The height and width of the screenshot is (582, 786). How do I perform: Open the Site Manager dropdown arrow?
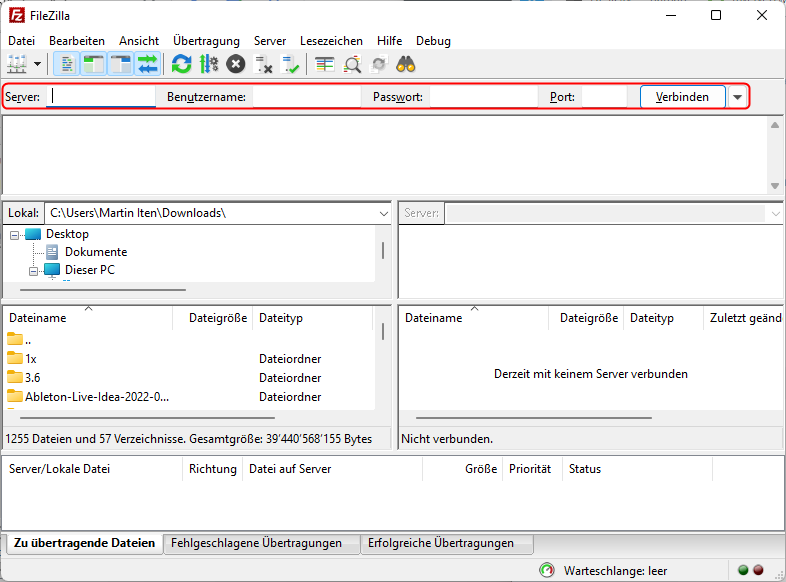click(x=38, y=64)
